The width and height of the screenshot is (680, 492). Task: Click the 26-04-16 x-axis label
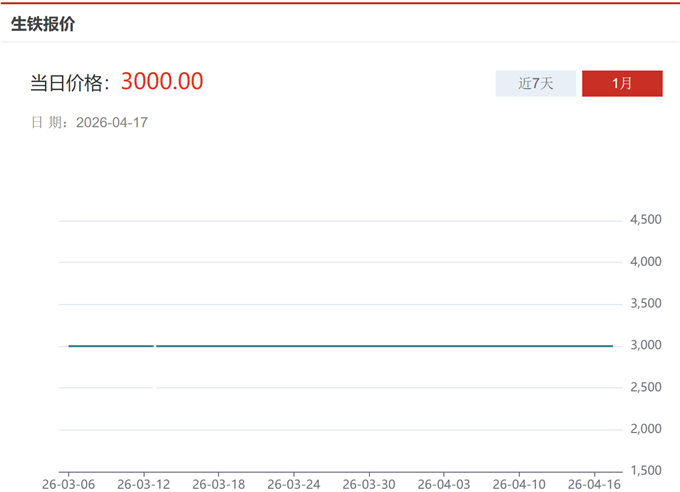click(594, 483)
